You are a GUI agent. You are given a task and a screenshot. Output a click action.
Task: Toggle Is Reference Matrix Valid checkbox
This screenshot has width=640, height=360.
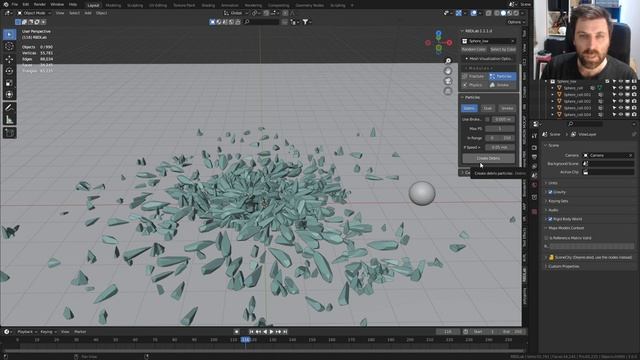point(547,238)
